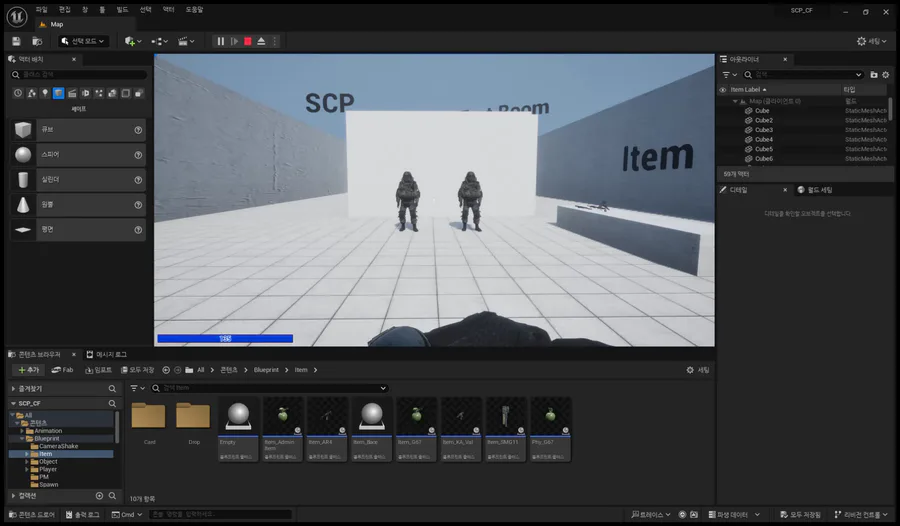Open the 액터 menu
Viewport: 900px width, 526px height.
(x=168, y=10)
